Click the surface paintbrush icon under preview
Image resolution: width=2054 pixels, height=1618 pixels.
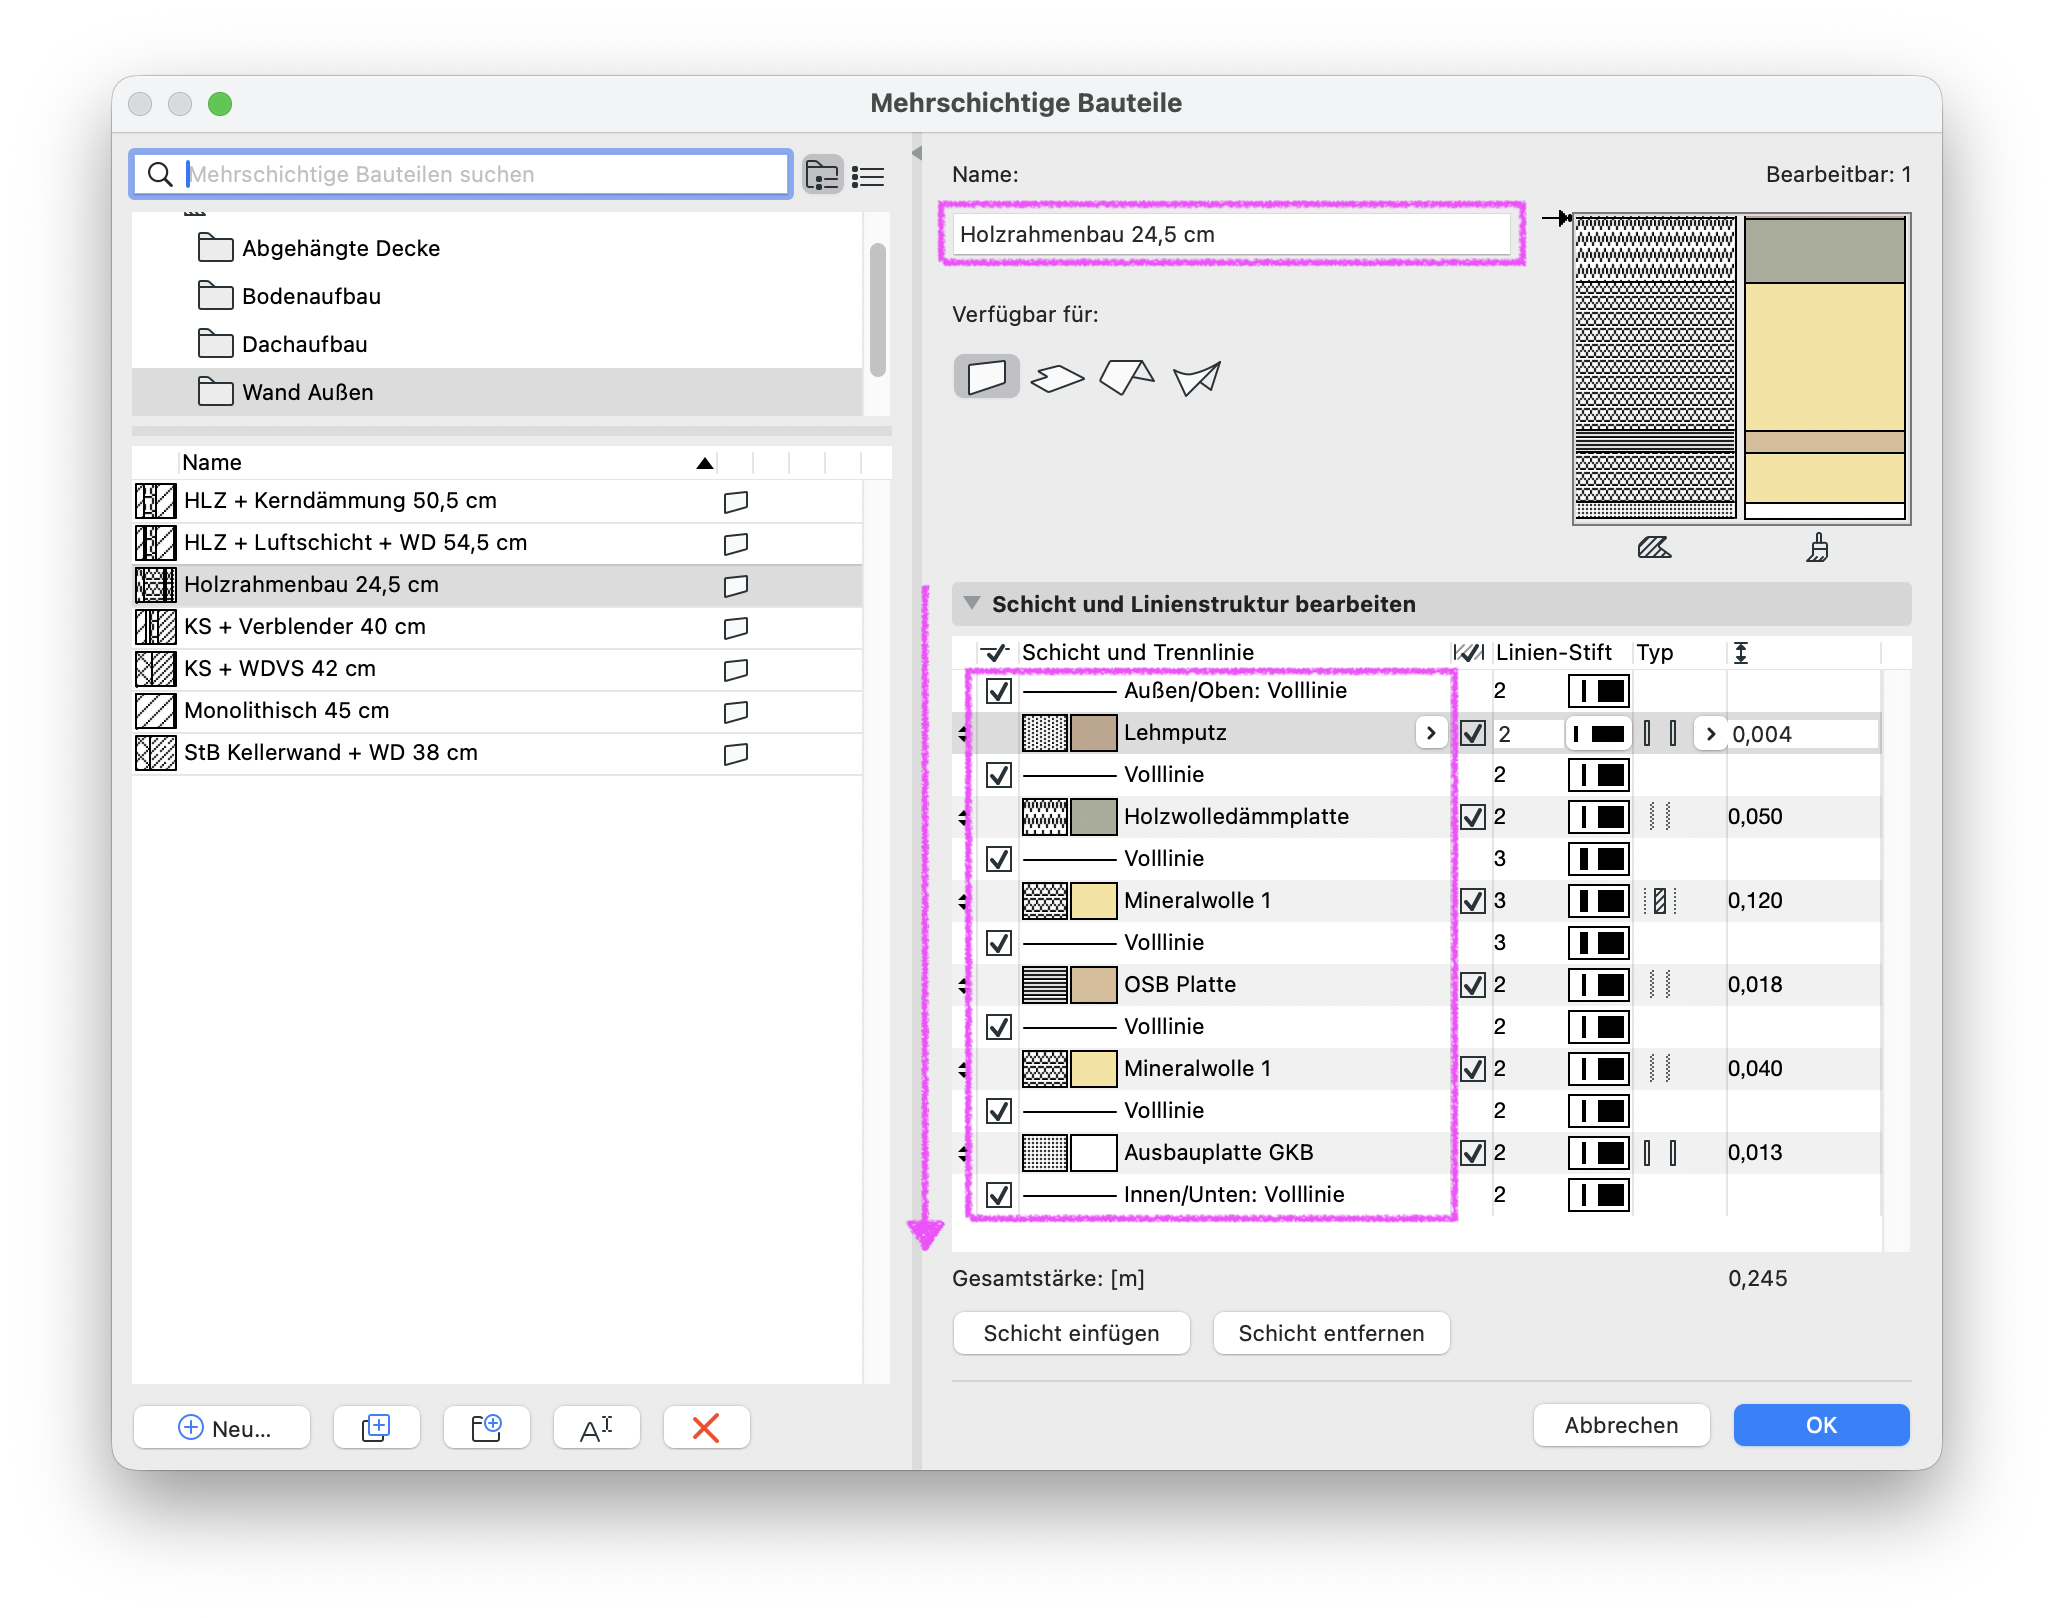[x=1817, y=547]
